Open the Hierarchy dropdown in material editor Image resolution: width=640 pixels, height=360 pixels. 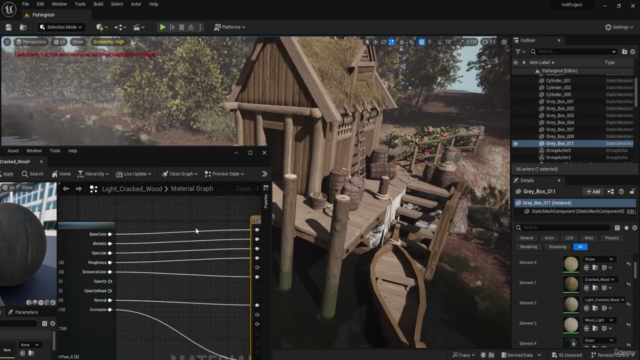(93, 174)
